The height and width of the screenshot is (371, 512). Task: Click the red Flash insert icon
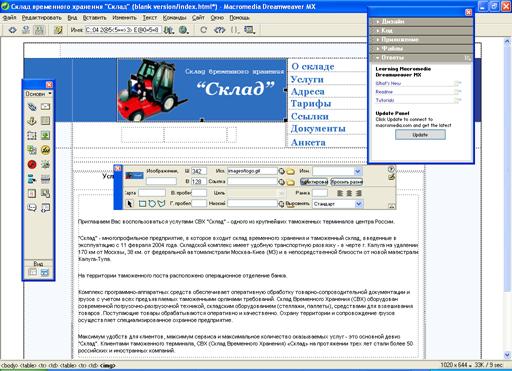(32, 164)
